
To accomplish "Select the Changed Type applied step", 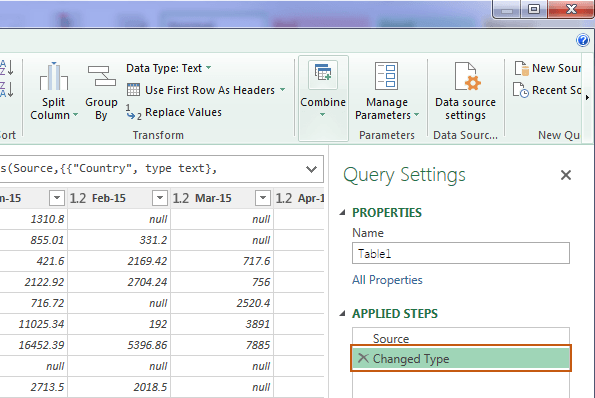I will 461,358.
